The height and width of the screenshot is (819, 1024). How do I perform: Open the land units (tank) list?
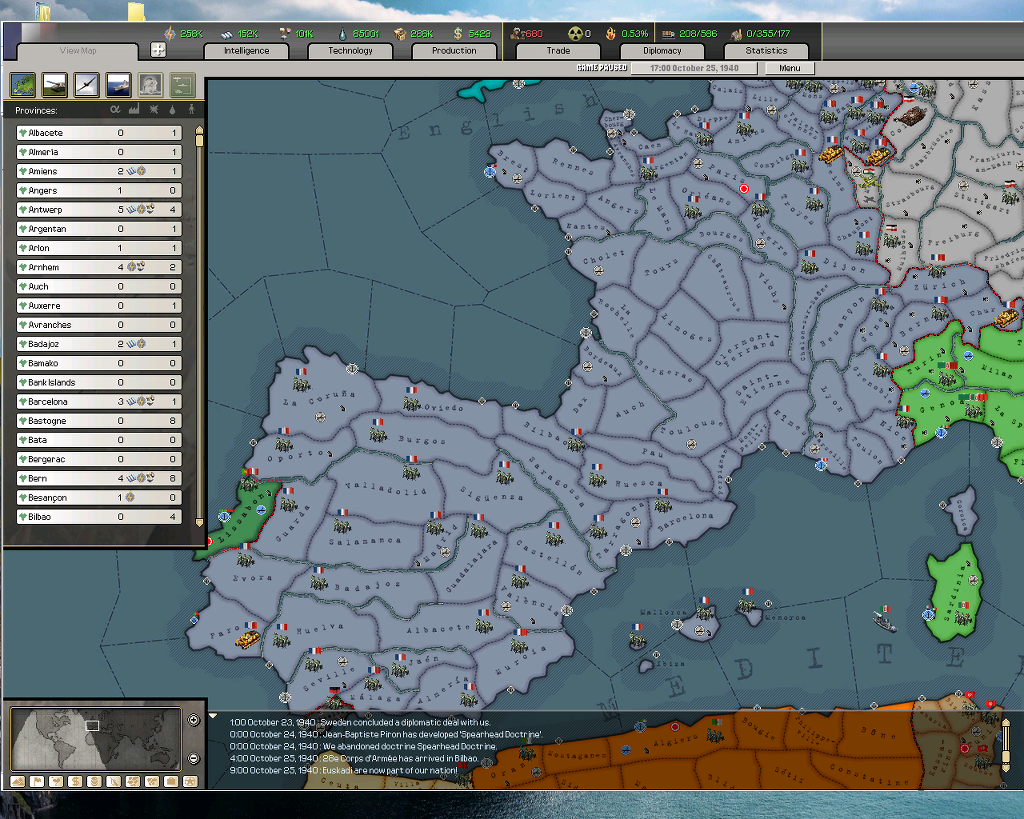[x=55, y=85]
